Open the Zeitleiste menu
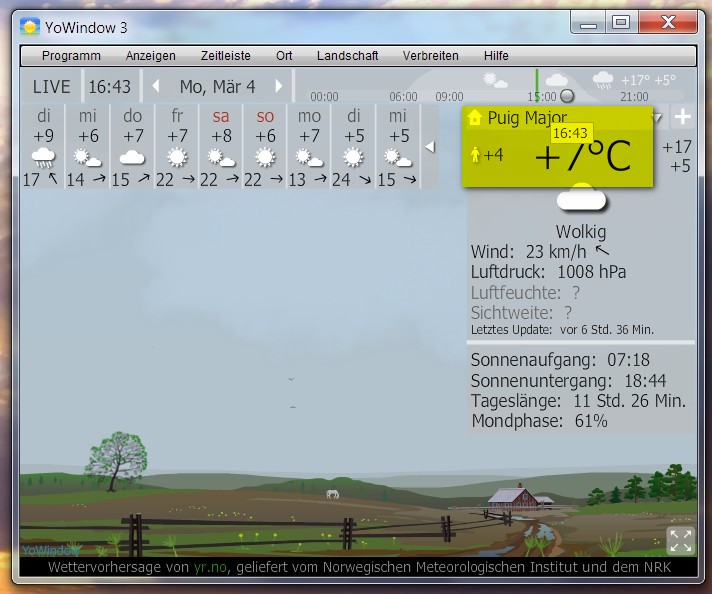This screenshot has height=594, width=712. click(x=225, y=56)
